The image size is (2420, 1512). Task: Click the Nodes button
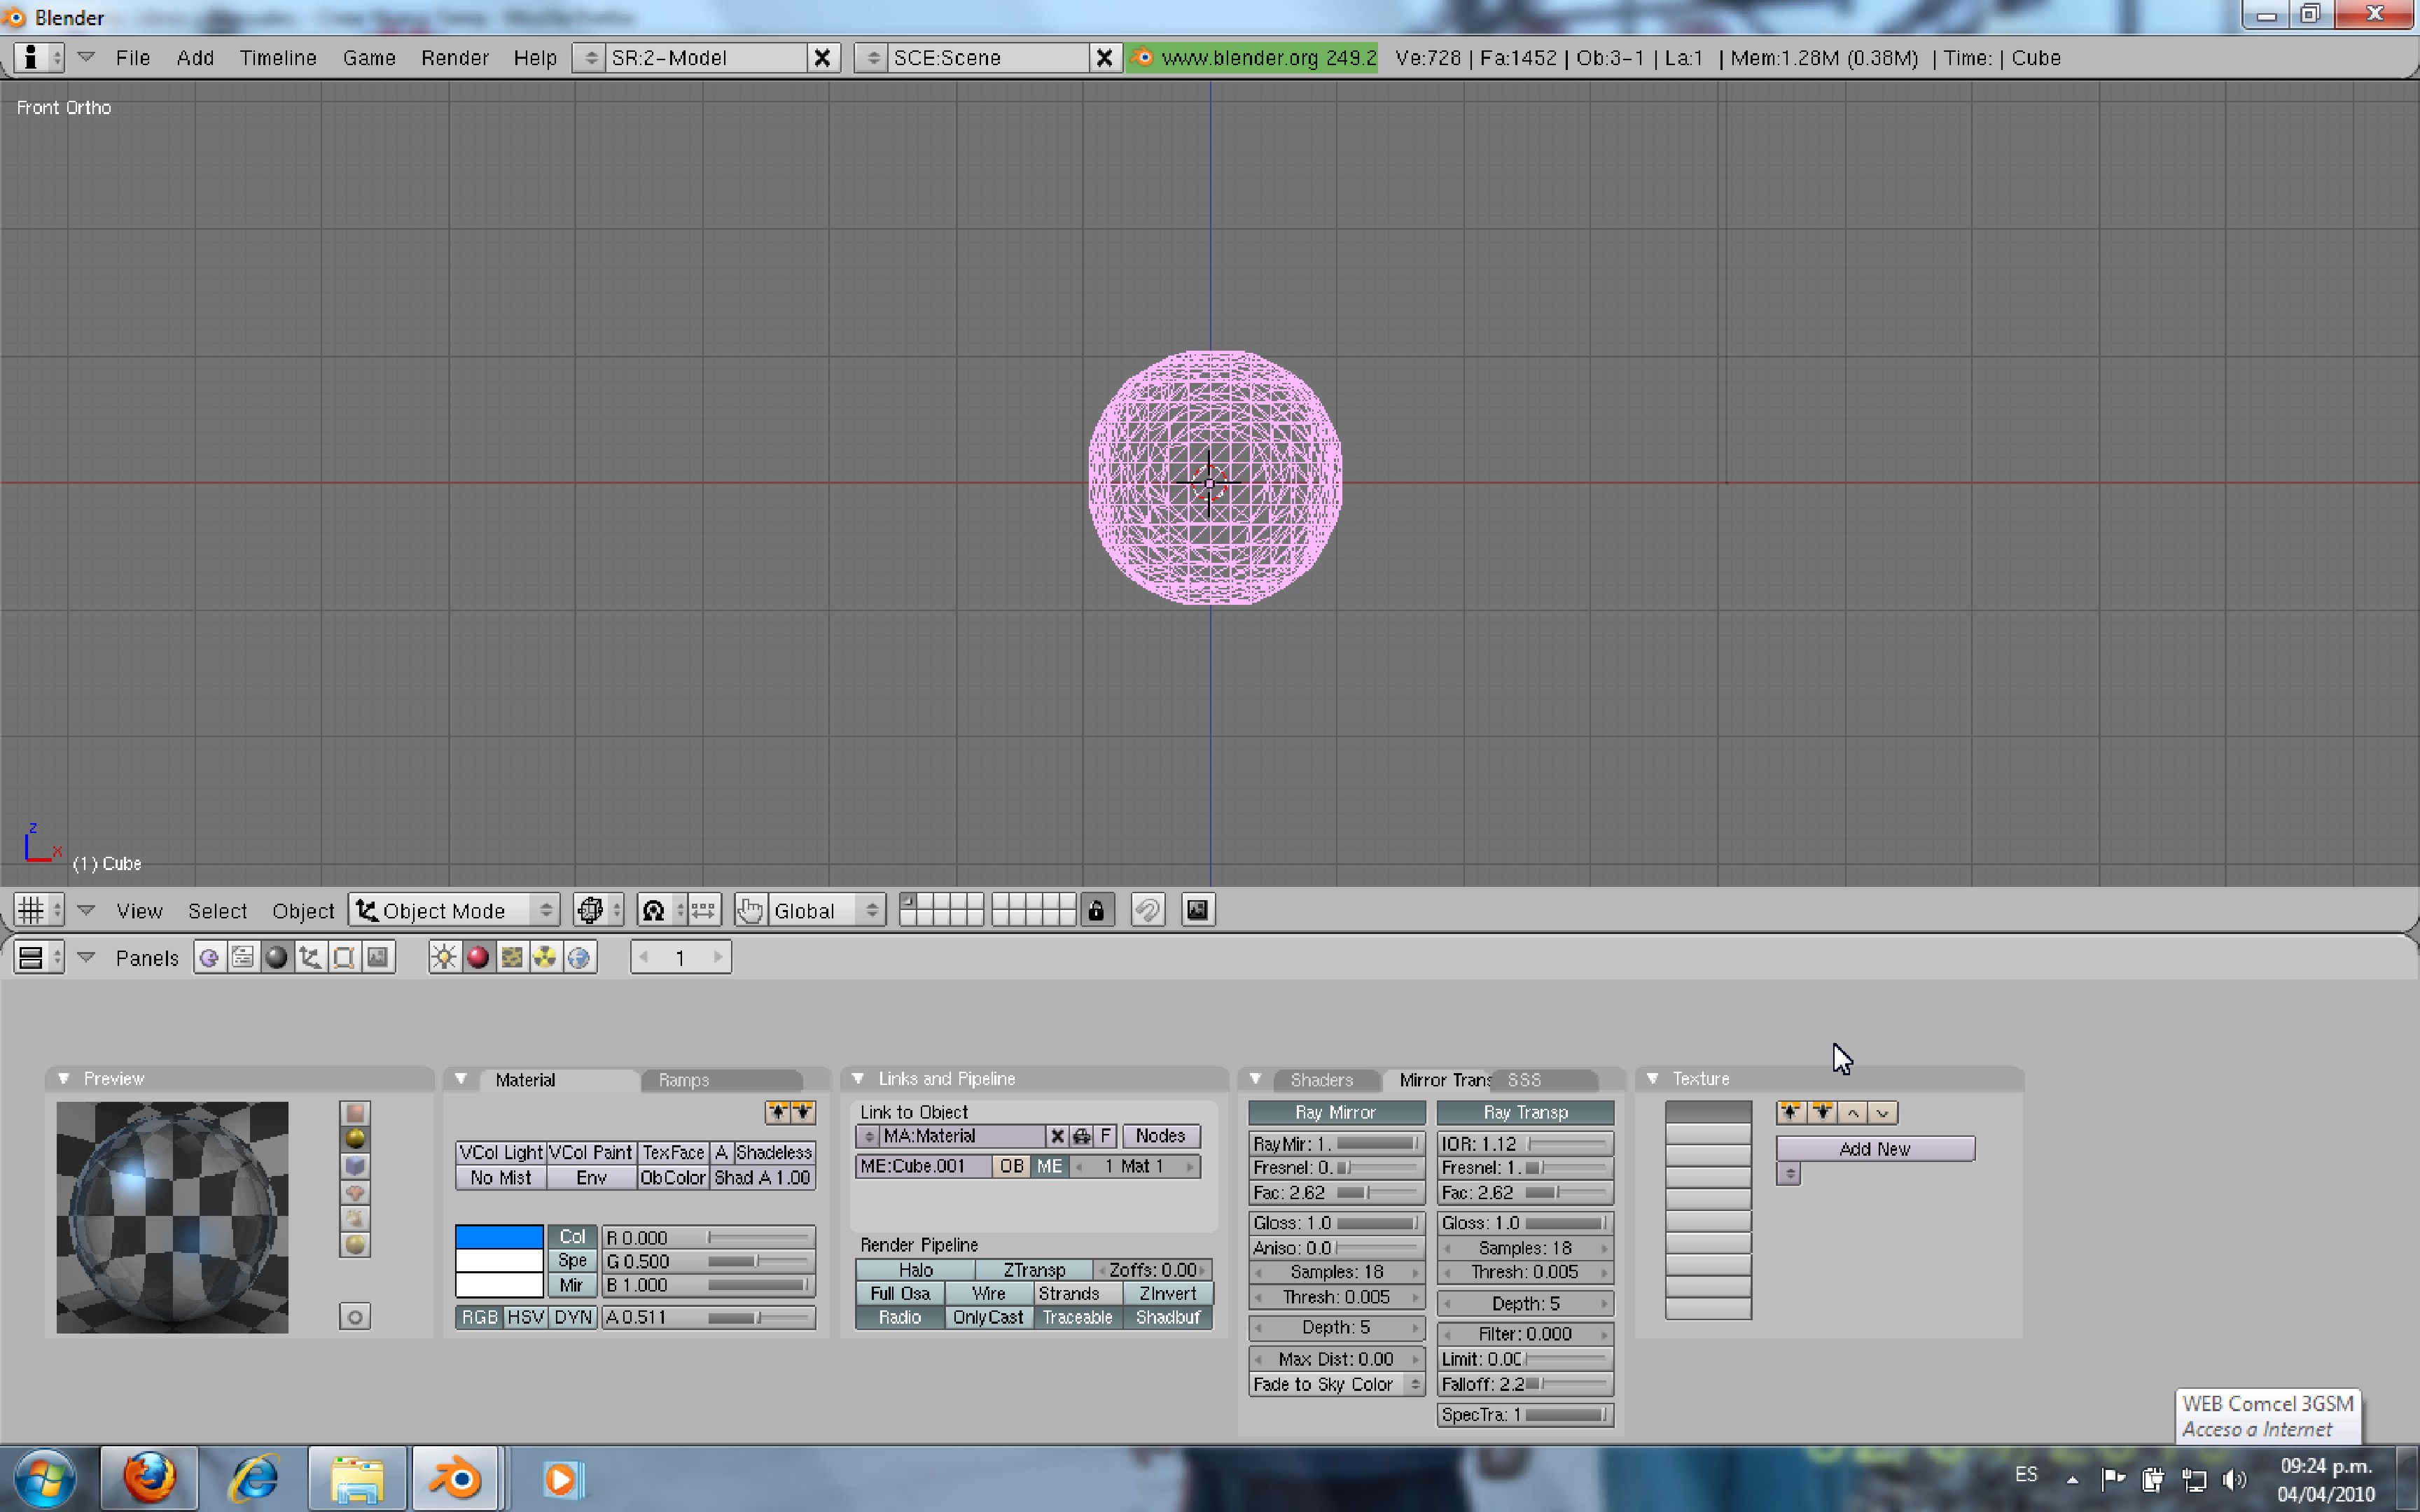pyautogui.click(x=1160, y=1136)
